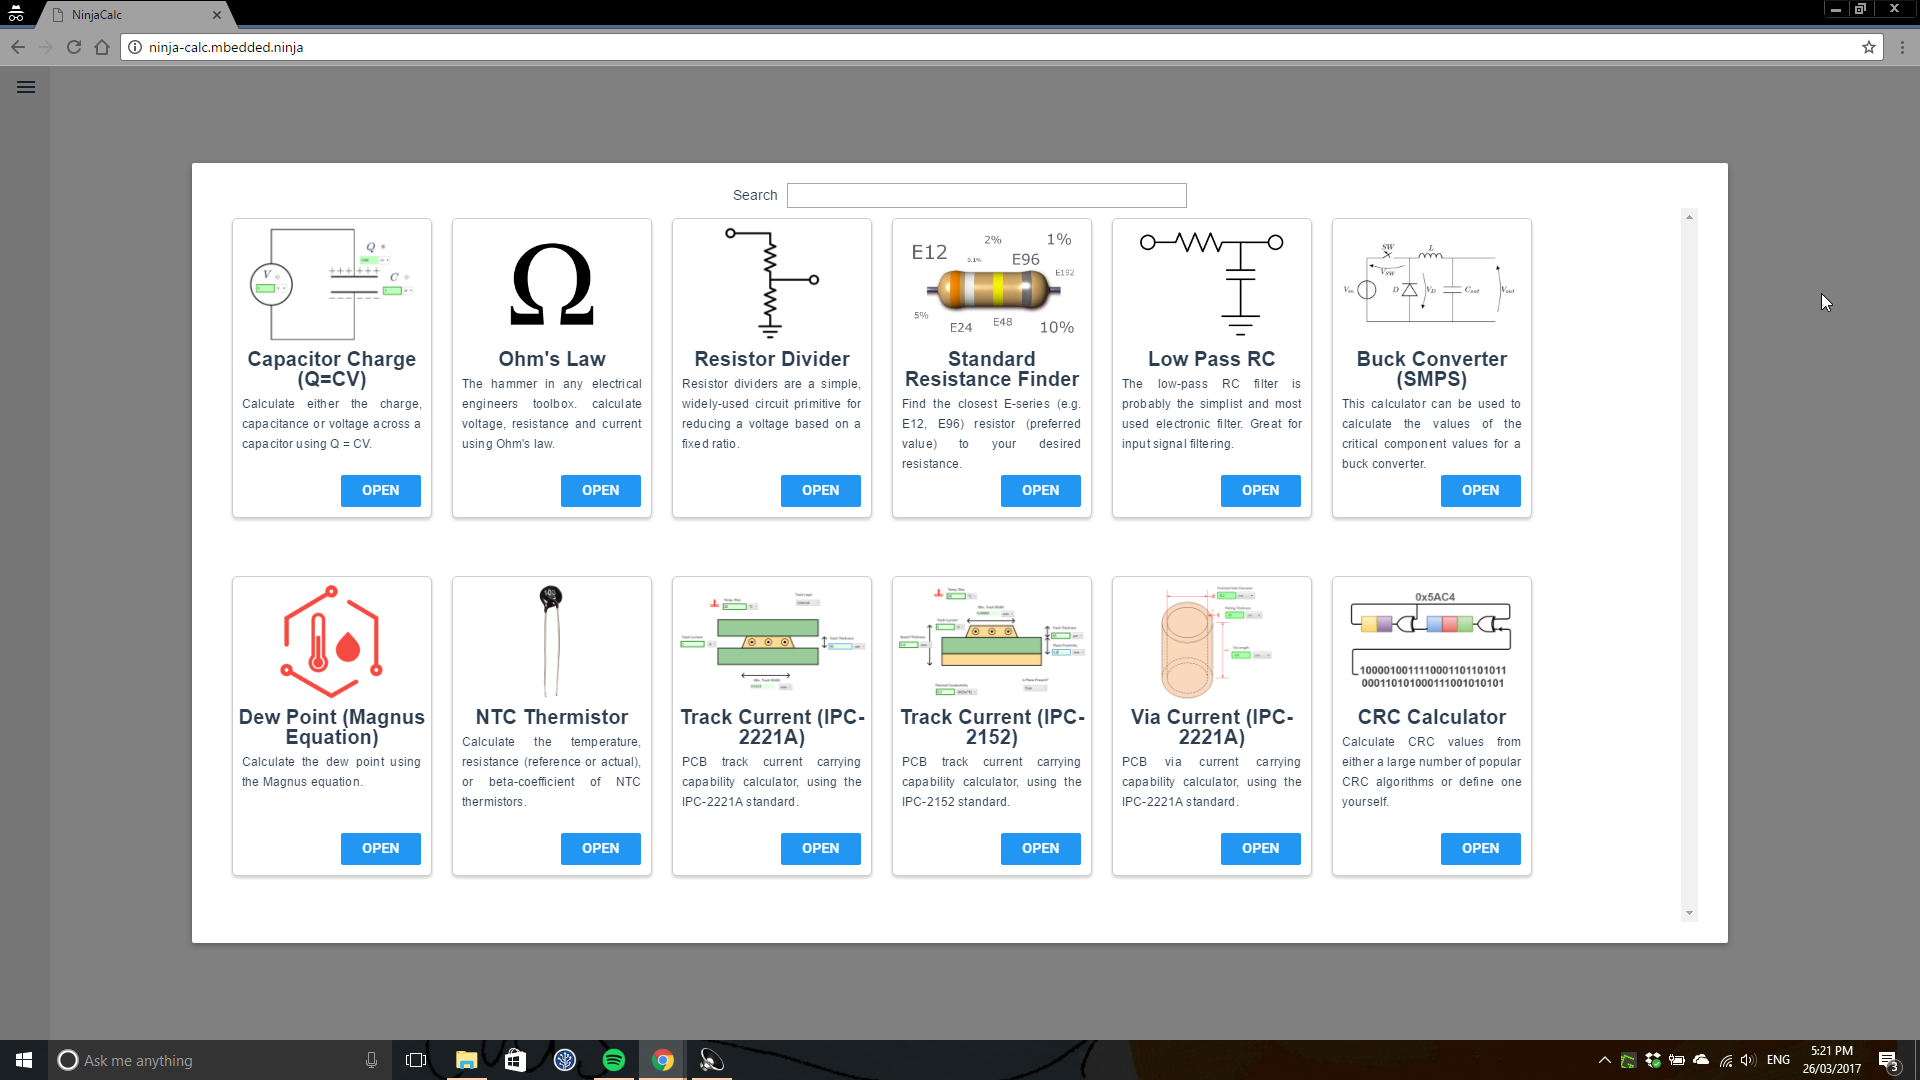Select the Low Pass RC filter schematic icon
The image size is (1920, 1080).
click(1211, 281)
